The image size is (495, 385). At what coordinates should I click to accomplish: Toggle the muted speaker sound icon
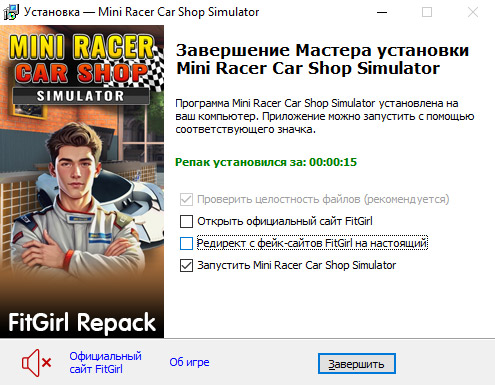(37, 363)
